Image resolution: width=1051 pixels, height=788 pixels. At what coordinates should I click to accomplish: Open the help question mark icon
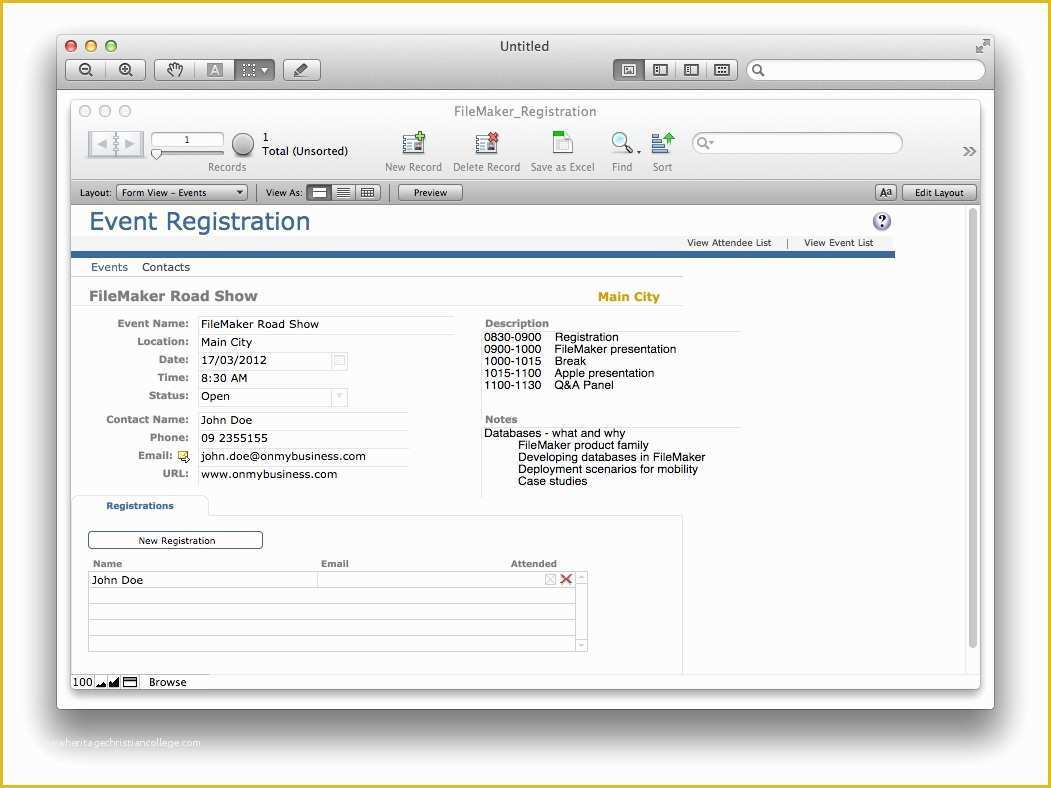(882, 221)
